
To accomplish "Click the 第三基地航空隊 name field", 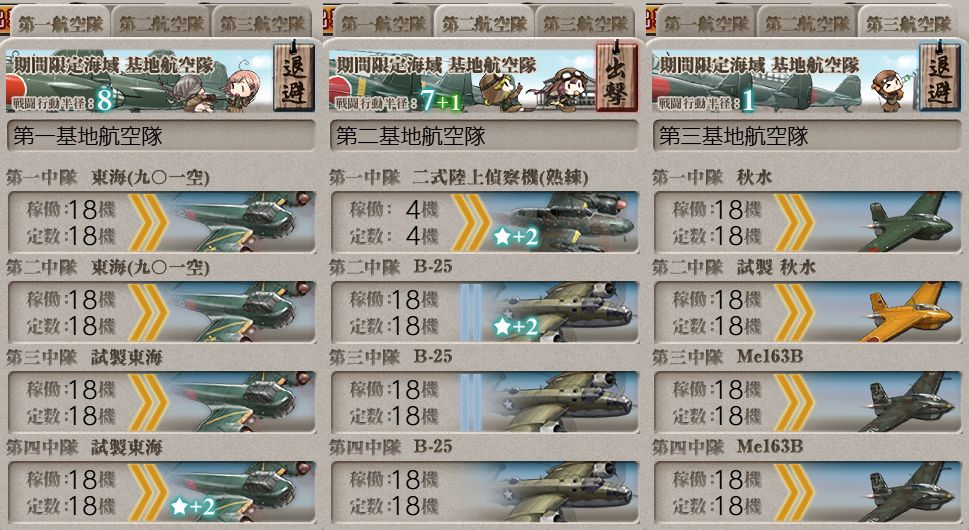I will click(x=808, y=136).
